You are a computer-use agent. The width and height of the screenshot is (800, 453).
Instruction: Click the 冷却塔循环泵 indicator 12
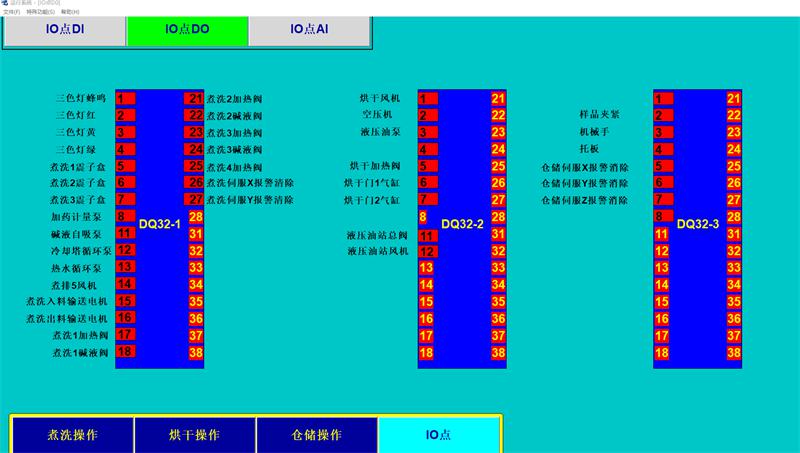(125, 250)
